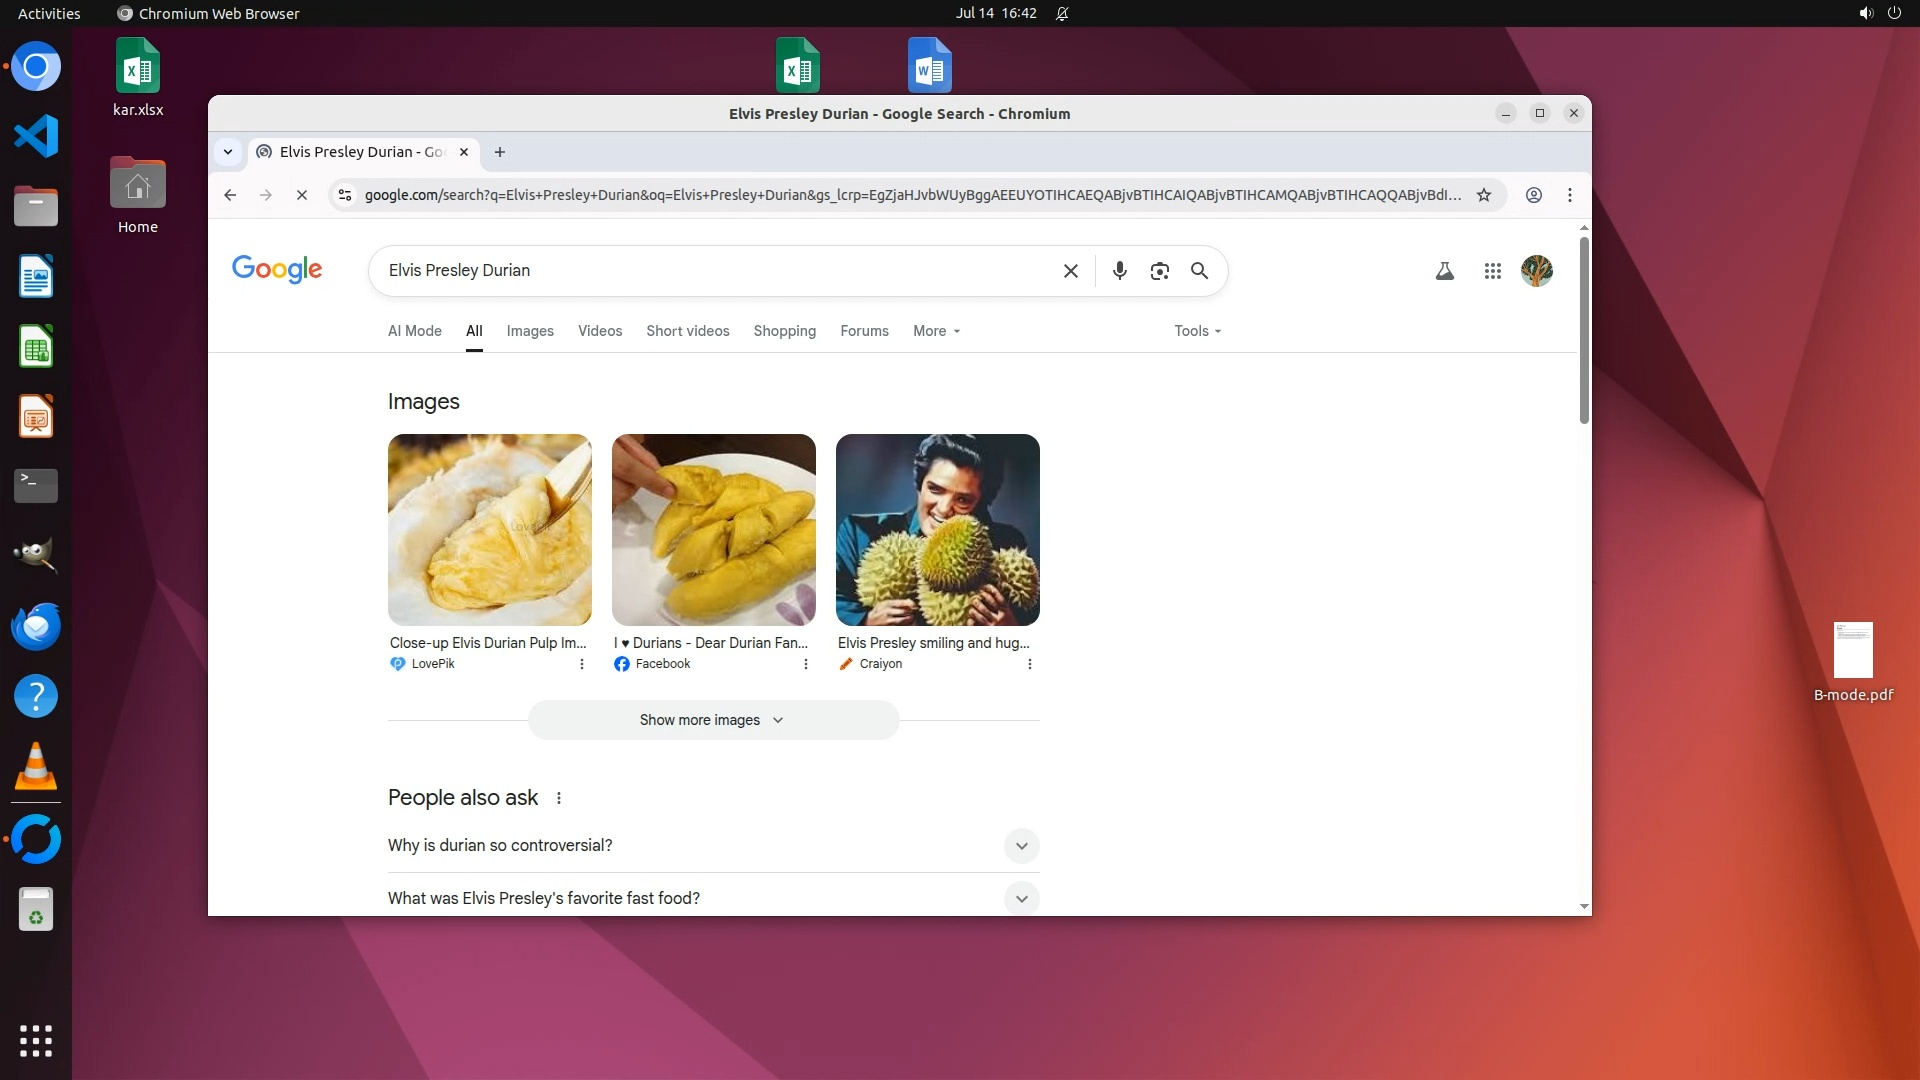1920x1080 pixels.
Task: Expand Elvis favorite fast food question
Action: 1021,898
